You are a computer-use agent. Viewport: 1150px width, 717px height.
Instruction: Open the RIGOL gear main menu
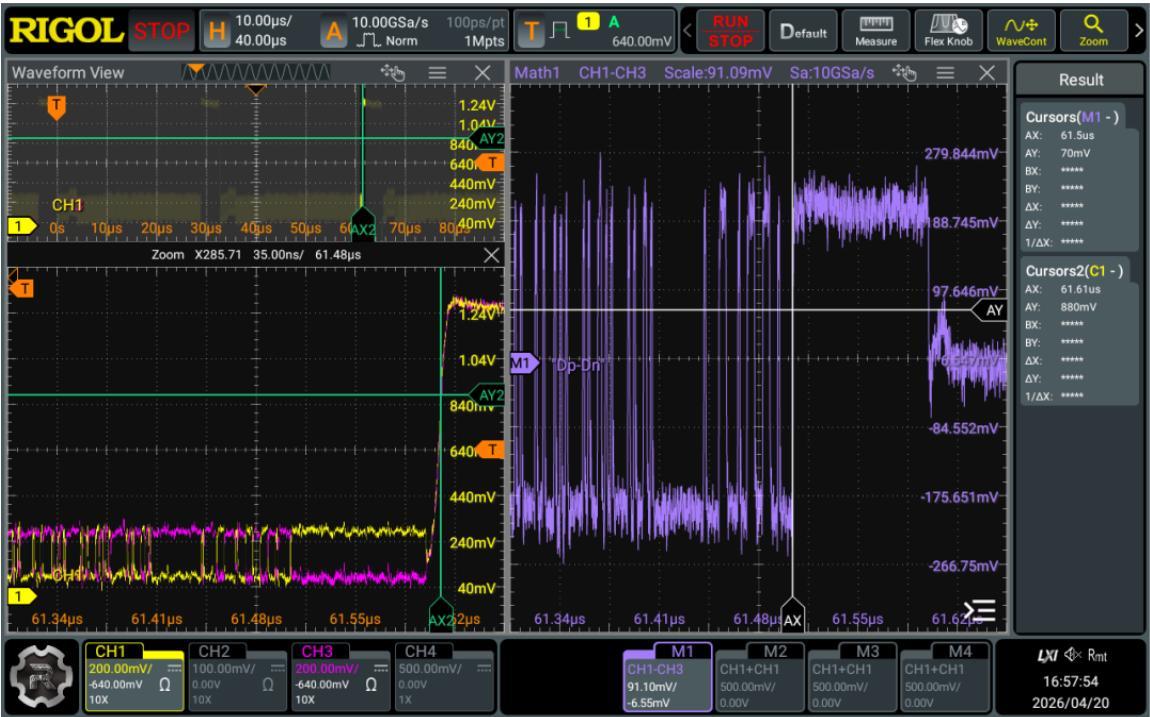(40, 677)
